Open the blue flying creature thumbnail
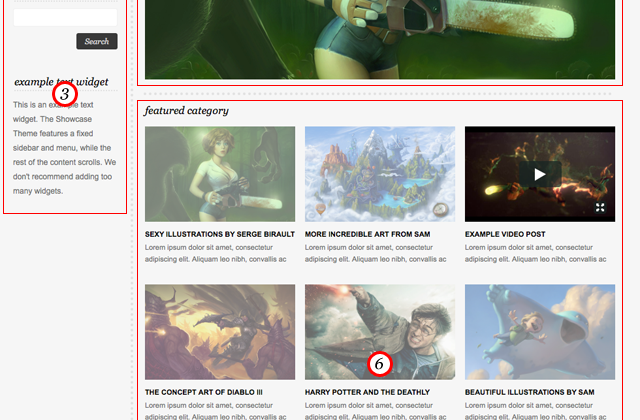Image resolution: width=640 pixels, height=420 pixels. pyautogui.click(x=540, y=332)
